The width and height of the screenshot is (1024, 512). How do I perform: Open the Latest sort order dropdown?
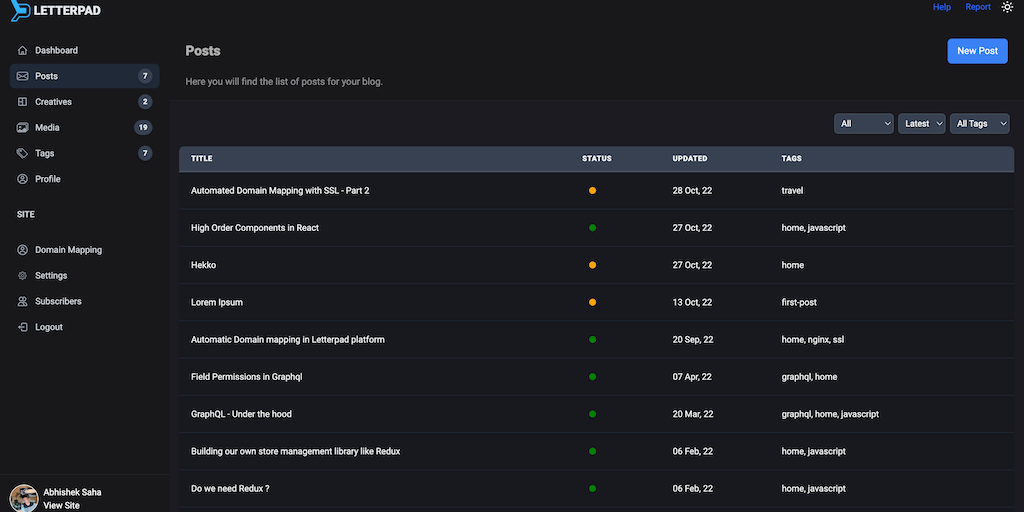[x=921, y=123]
